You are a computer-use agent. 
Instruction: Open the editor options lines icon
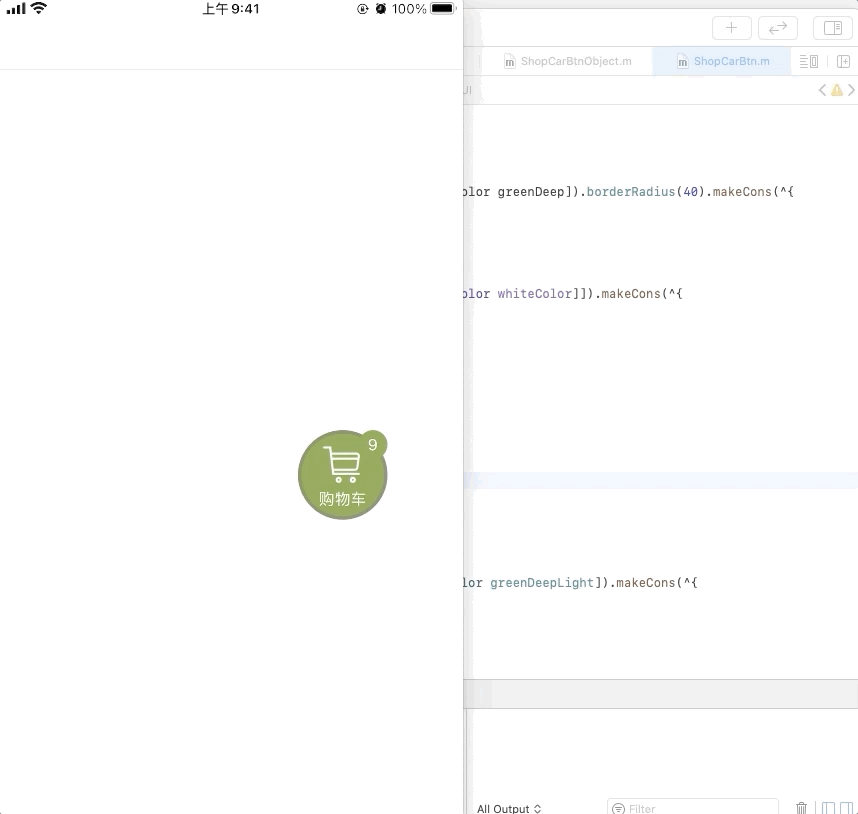click(x=809, y=61)
